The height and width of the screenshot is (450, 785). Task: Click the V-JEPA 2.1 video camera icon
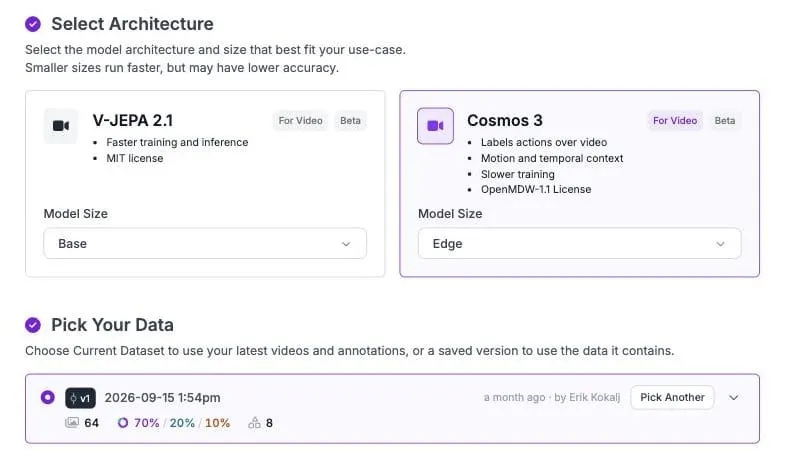coord(61,126)
